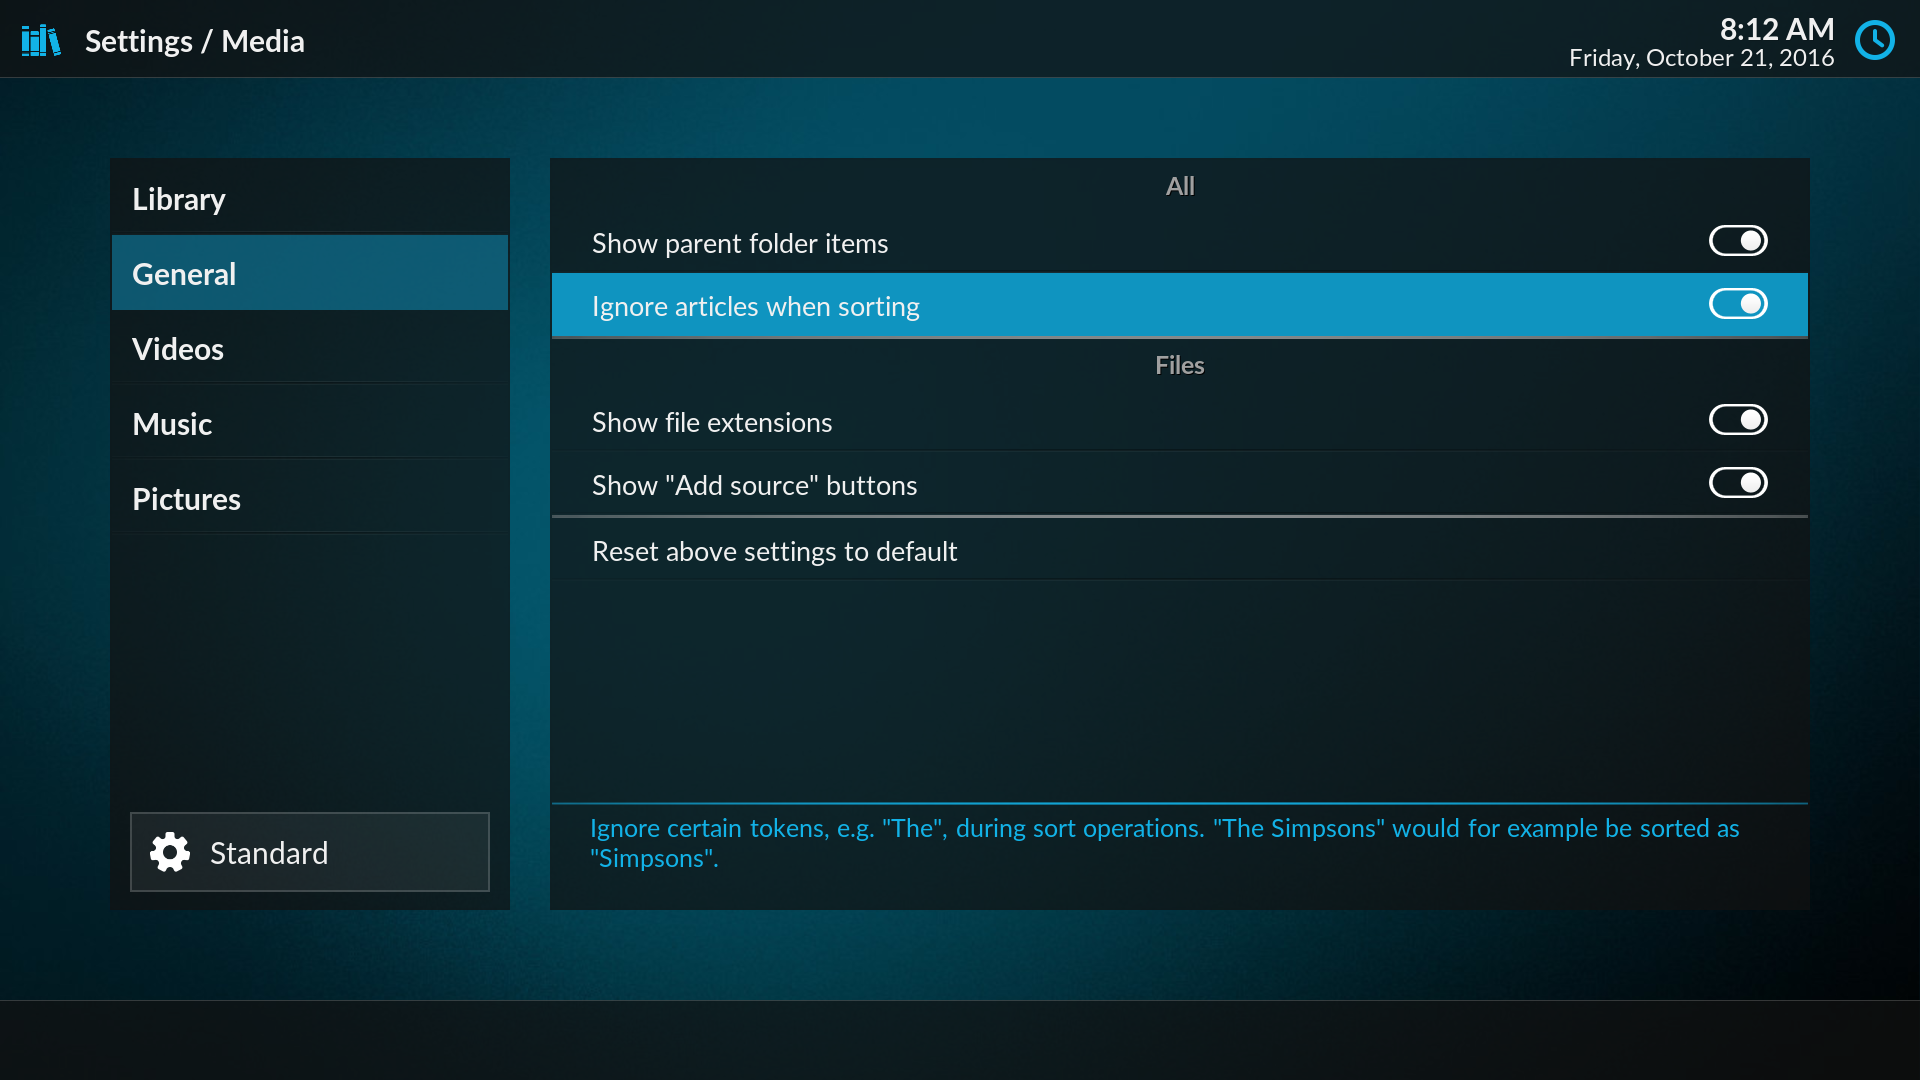Click the library books icon in header
The width and height of the screenshot is (1920, 1080).
pyautogui.click(x=41, y=41)
